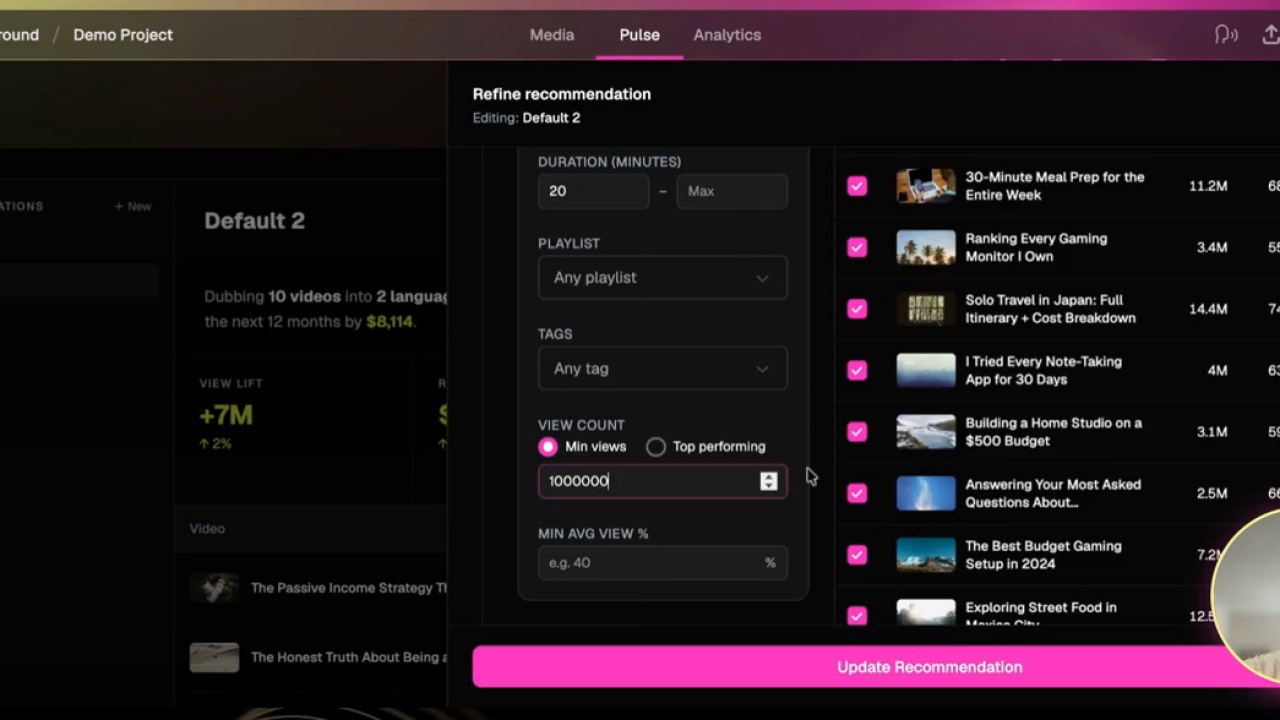Click Best Budget Gaming Setup thumbnail
The image size is (1280, 720).
pyautogui.click(x=926, y=555)
